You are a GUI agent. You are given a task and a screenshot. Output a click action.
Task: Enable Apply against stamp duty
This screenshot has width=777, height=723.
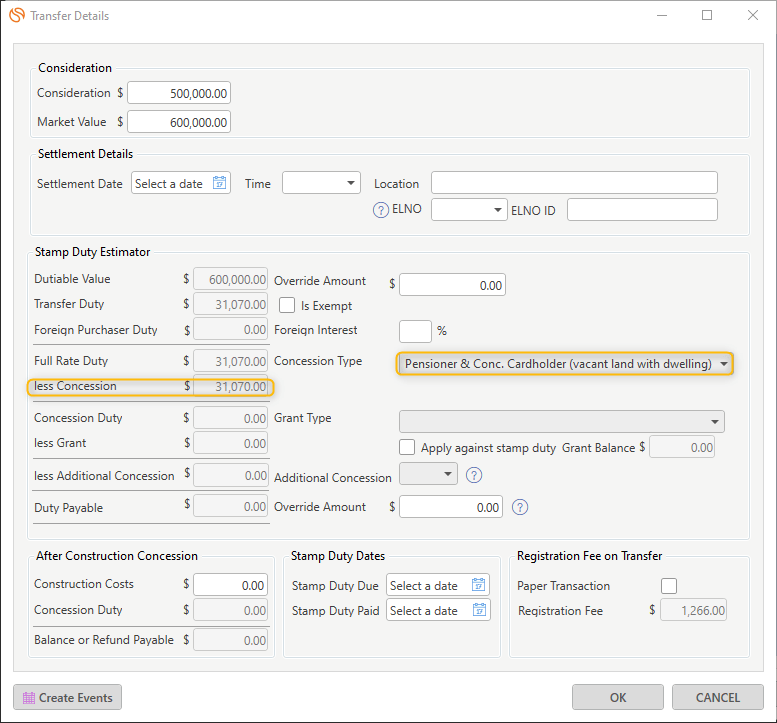coord(407,448)
